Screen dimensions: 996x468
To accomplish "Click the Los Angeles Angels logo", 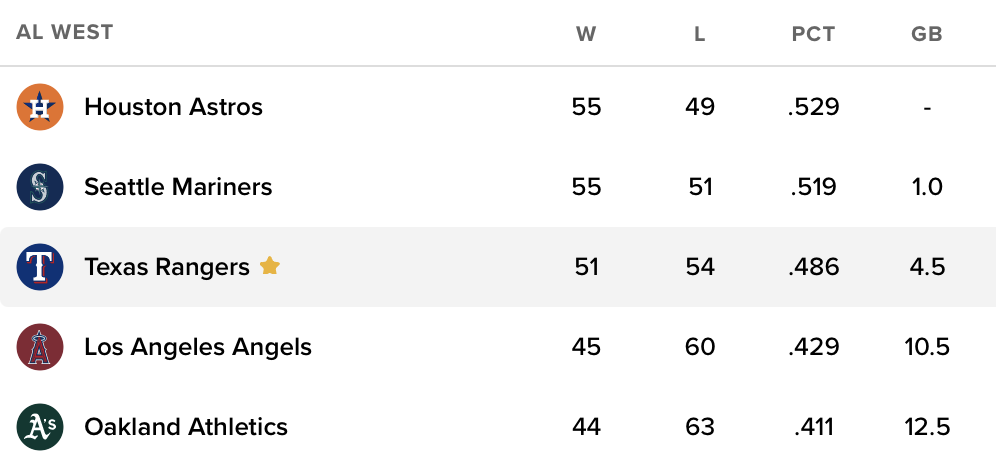I will pos(40,347).
